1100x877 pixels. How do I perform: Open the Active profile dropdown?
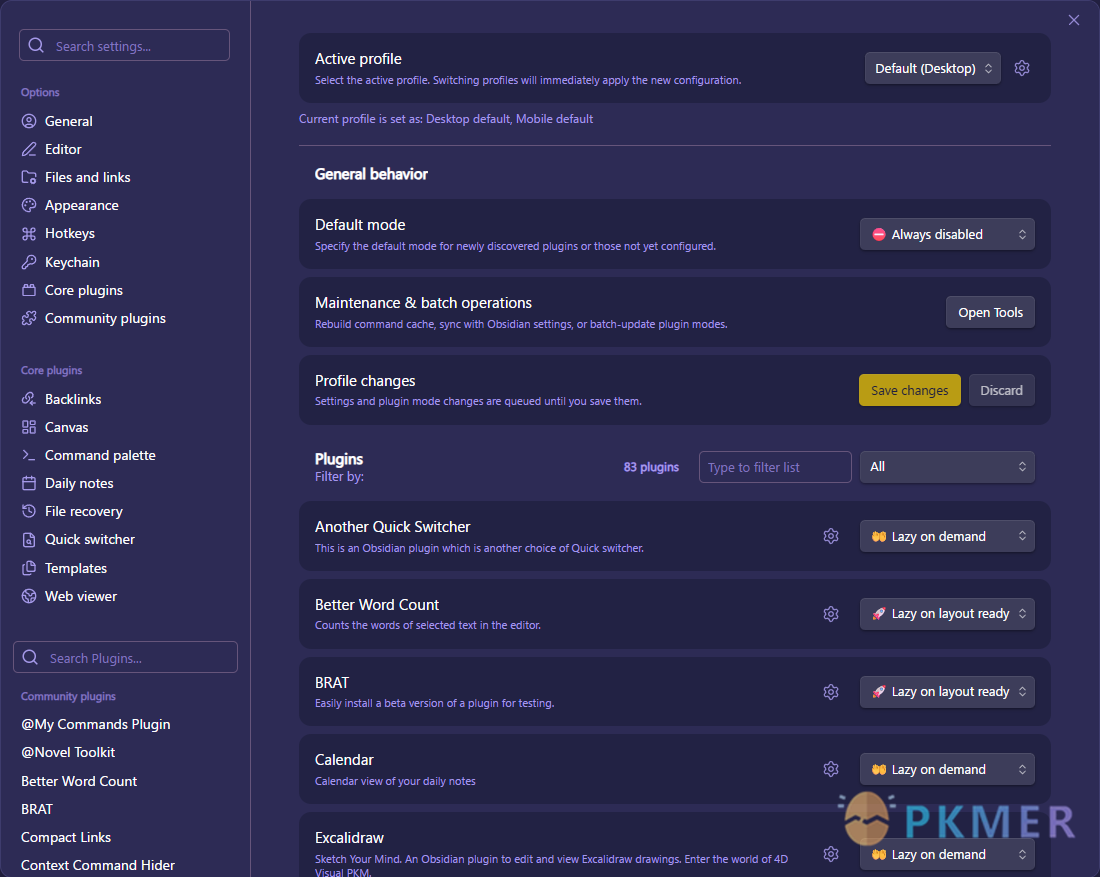932,68
